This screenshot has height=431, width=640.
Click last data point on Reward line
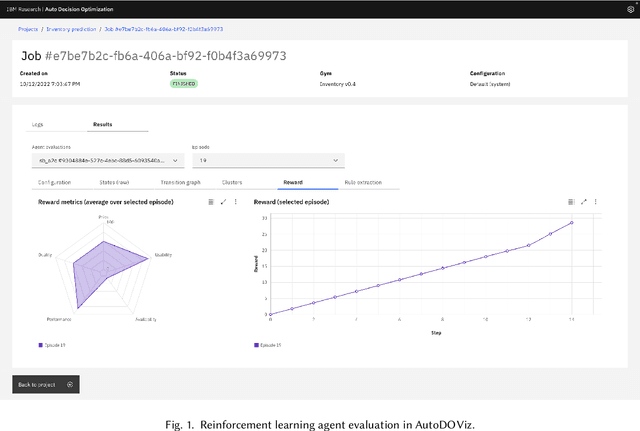tap(572, 223)
